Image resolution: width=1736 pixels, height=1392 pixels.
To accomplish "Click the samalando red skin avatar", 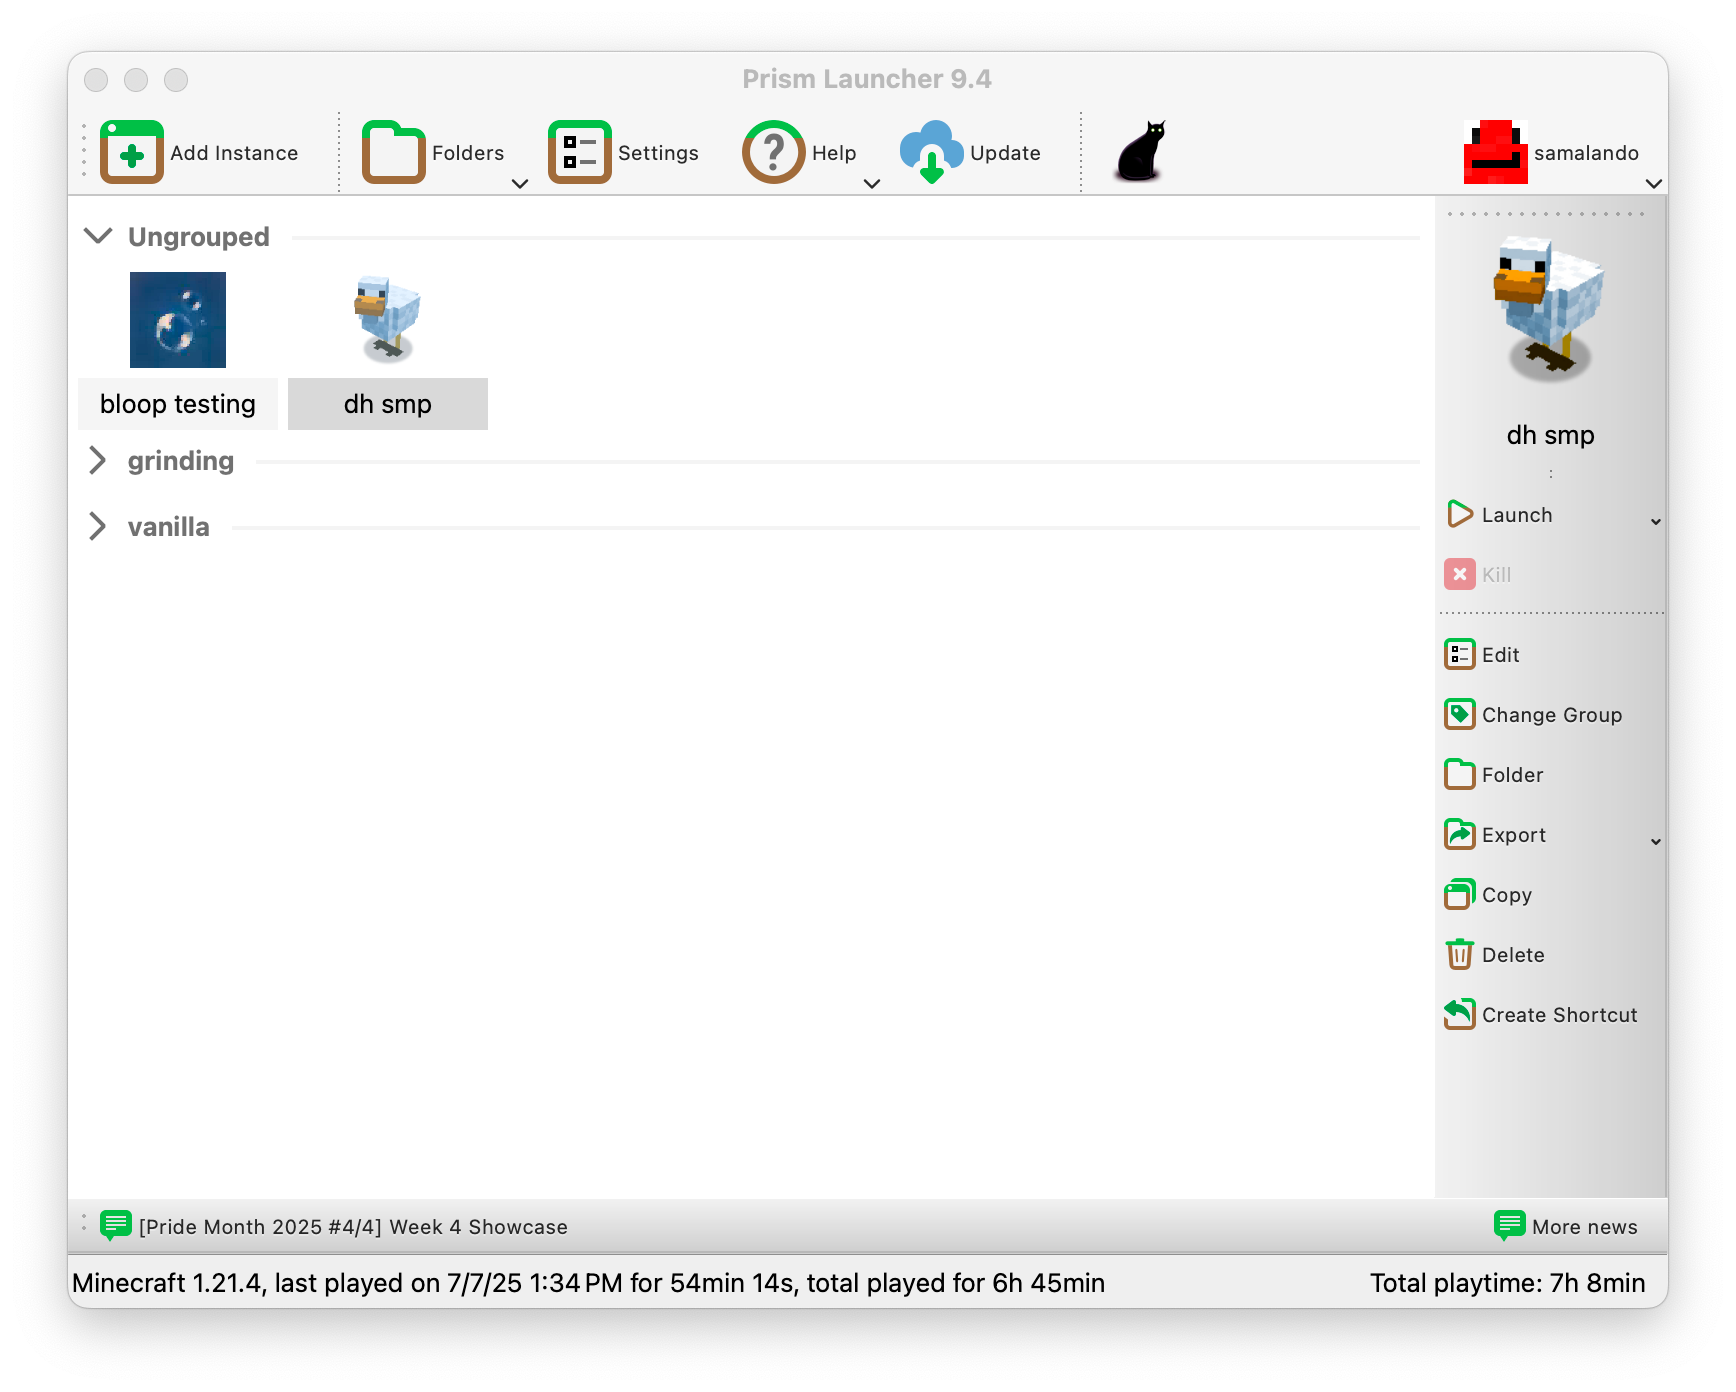I will [1496, 152].
